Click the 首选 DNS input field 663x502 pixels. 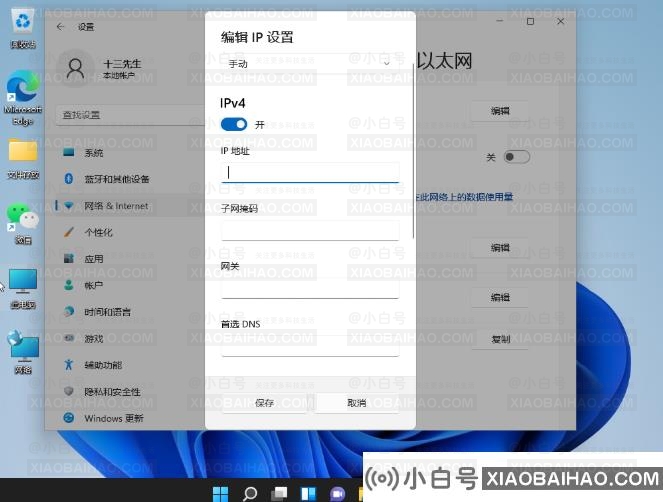[x=310, y=346]
